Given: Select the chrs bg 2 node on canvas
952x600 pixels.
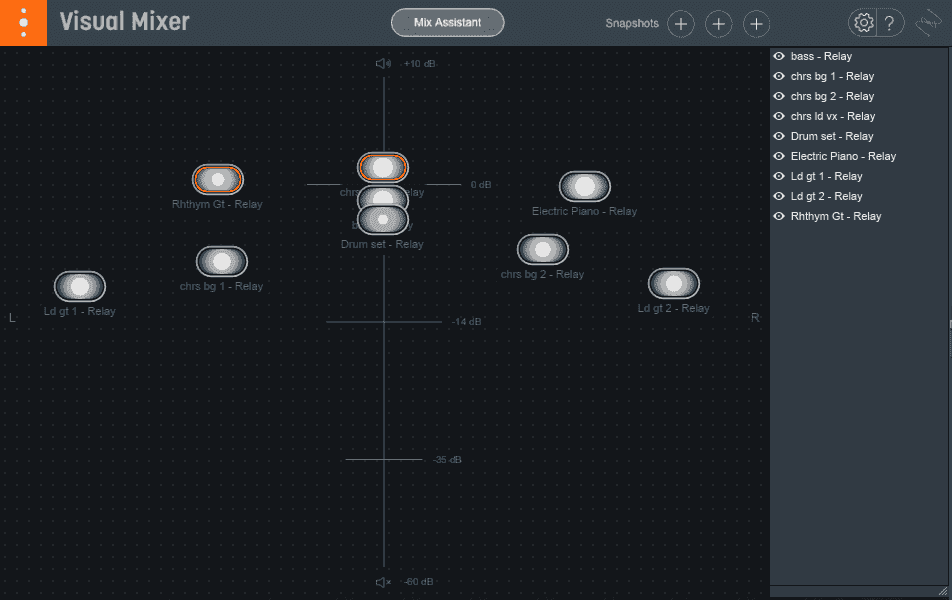Looking at the screenshot, I should pyautogui.click(x=543, y=249).
